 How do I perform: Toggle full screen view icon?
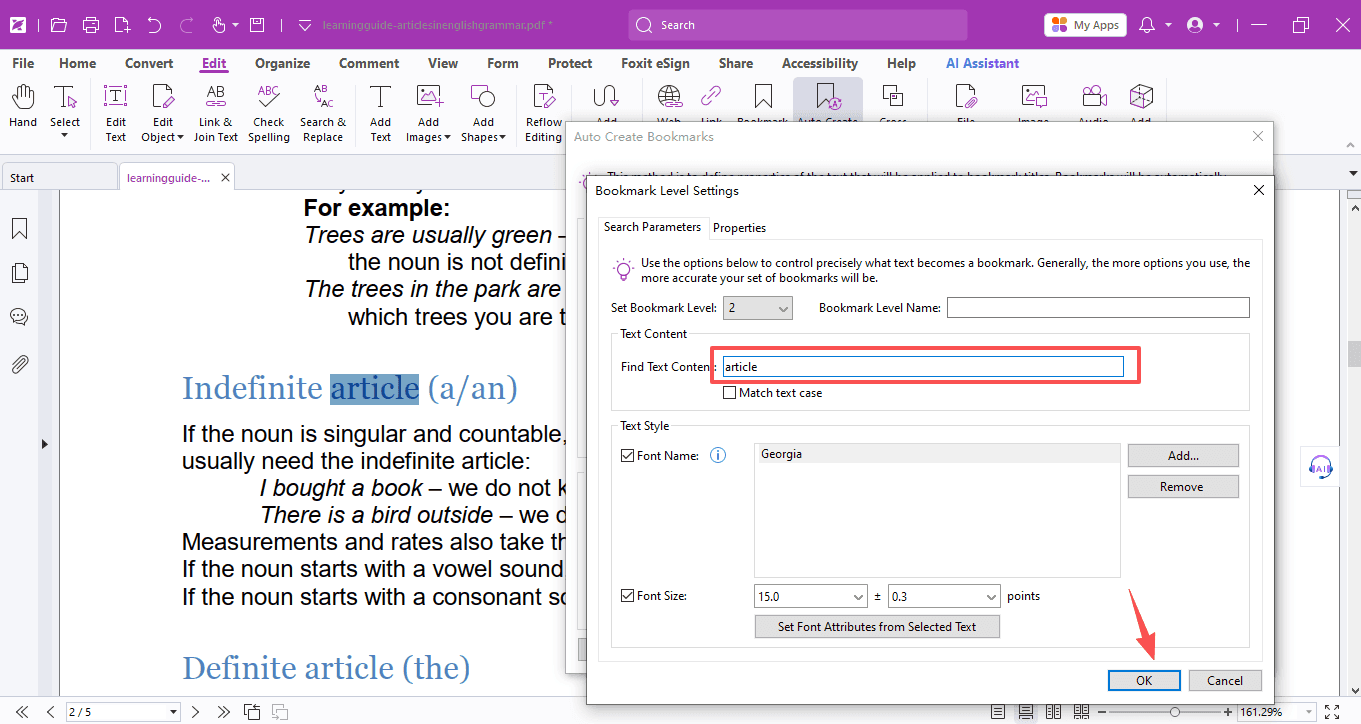pyautogui.click(x=1331, y=712)
